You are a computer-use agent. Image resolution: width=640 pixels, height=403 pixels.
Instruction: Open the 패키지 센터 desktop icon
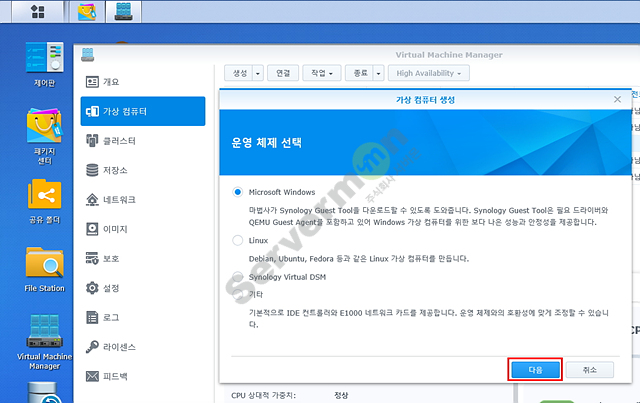point(44,136)
